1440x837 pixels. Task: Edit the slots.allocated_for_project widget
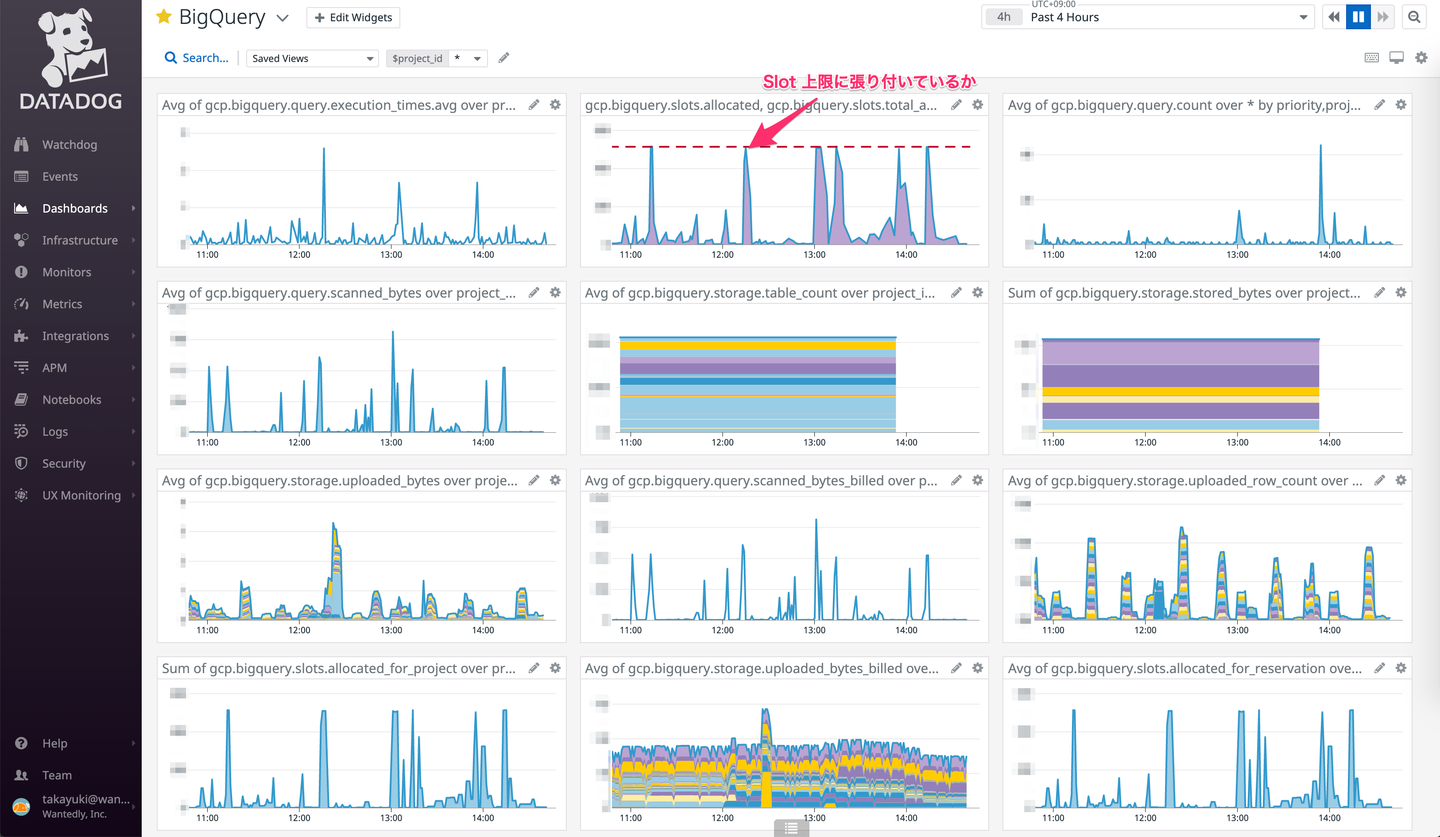click(x=534, y=668)
